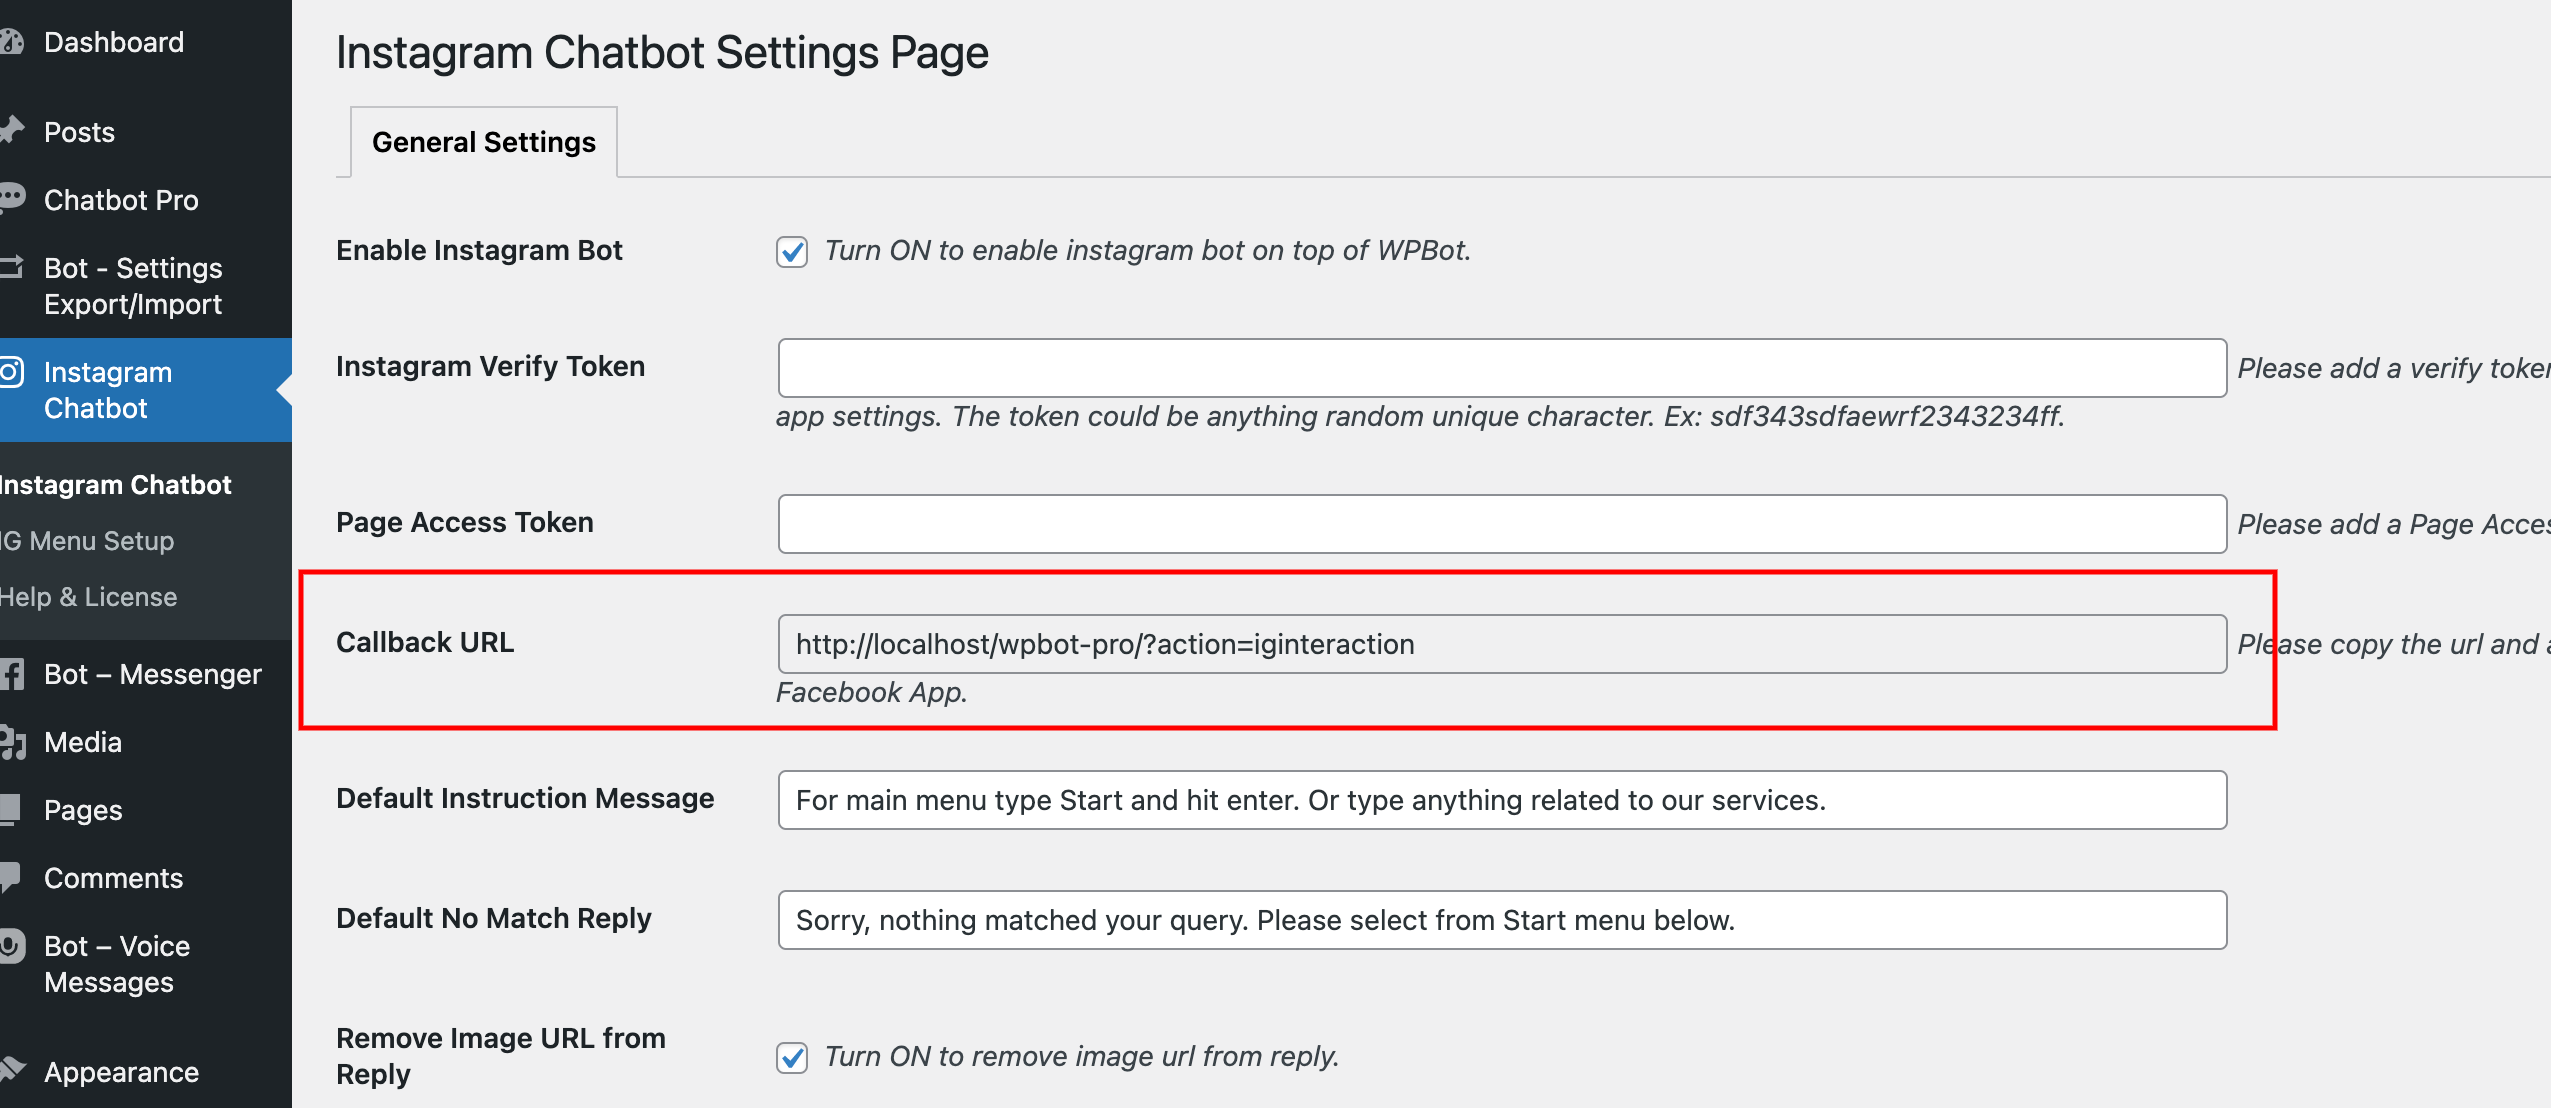This screenshot has height=1108, width=2551.
Task: Click the 'Instagram Chatbot Settings Page' heading
Action: click(662, 53)
